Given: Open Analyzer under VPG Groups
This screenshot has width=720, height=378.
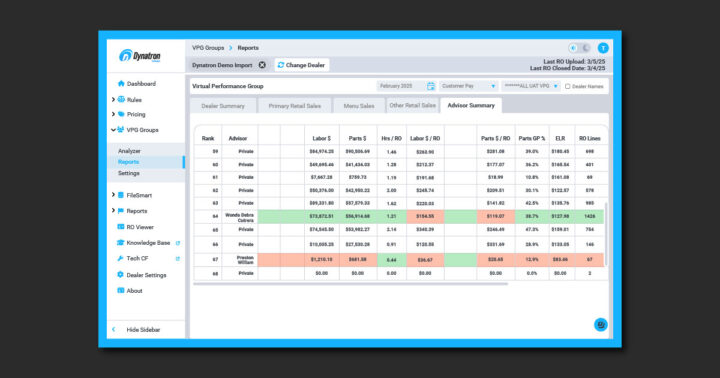Looking at the screenshot, I should pos(129,151).
